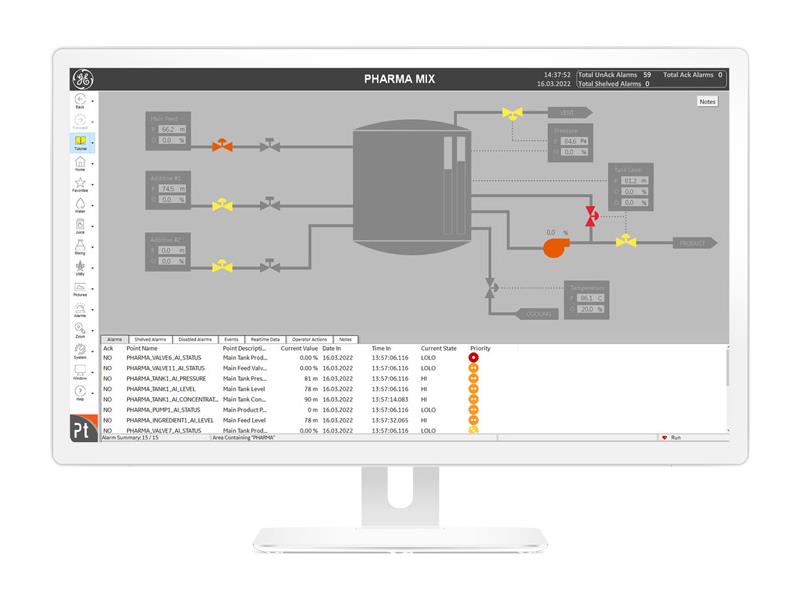The width and height of the screenshot is (800, 600).
Task: Click Main Feed value field 66.2
Action: coord(171,130)
